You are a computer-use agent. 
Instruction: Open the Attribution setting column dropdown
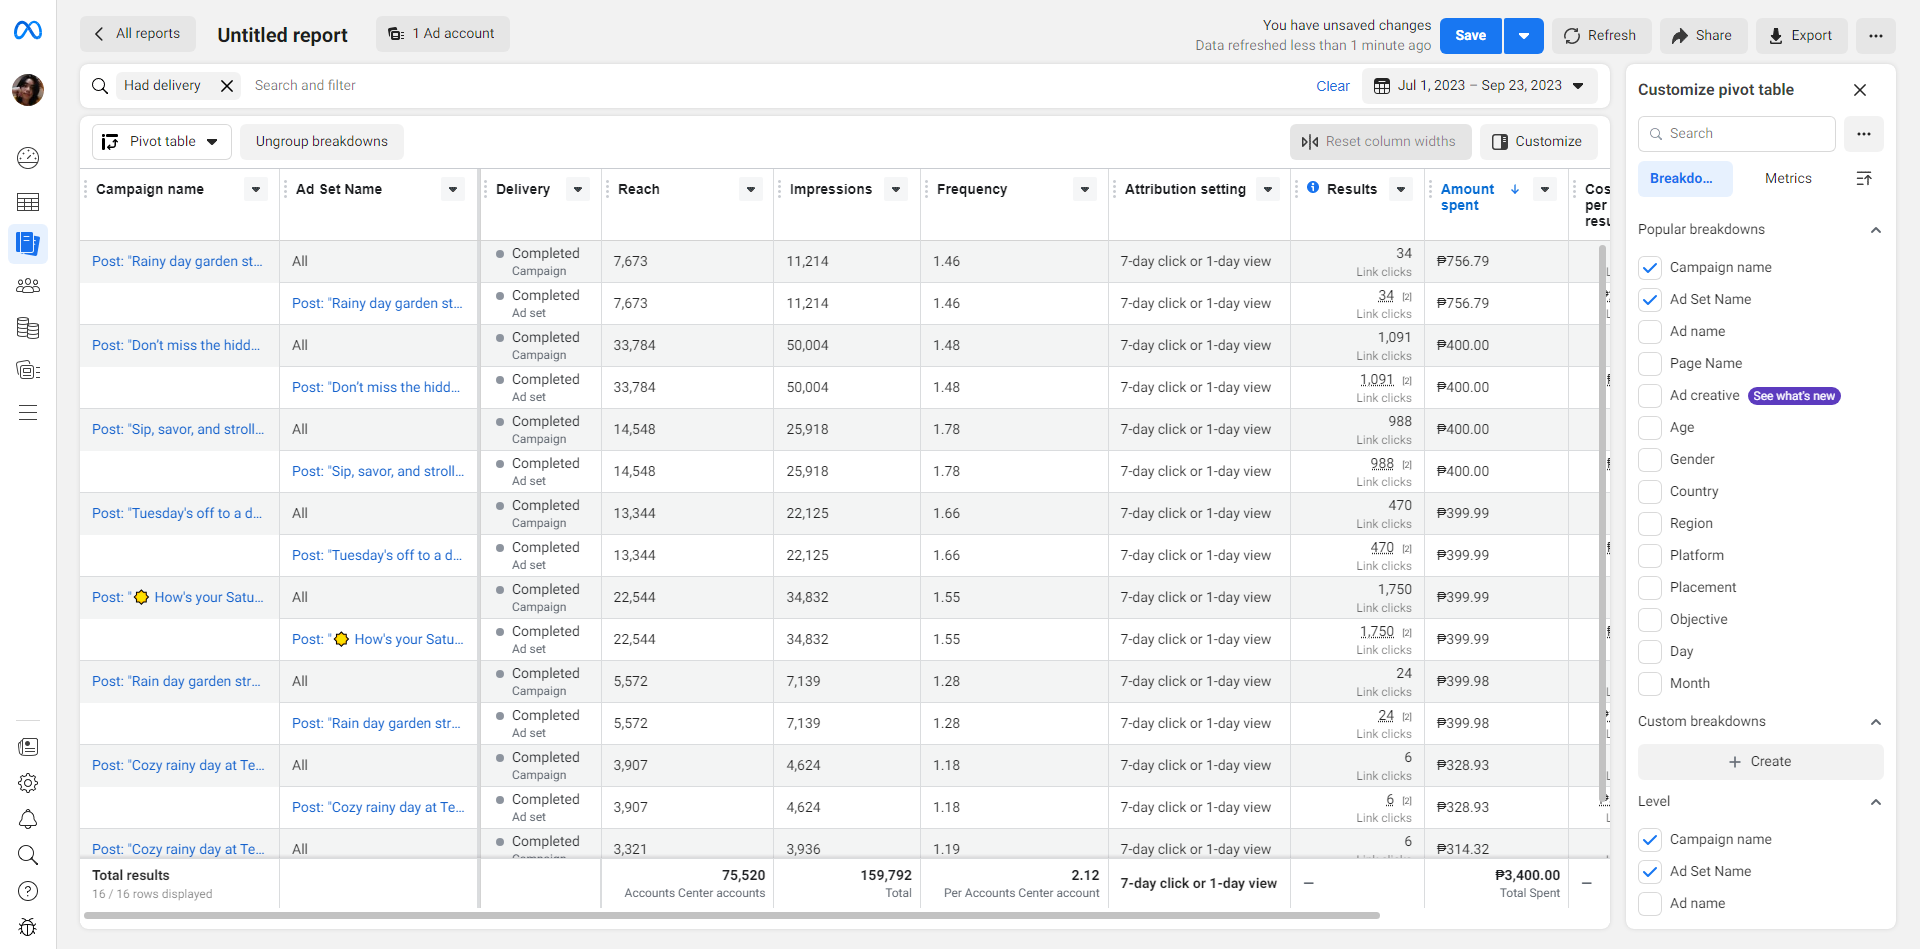coord(1268,189)
